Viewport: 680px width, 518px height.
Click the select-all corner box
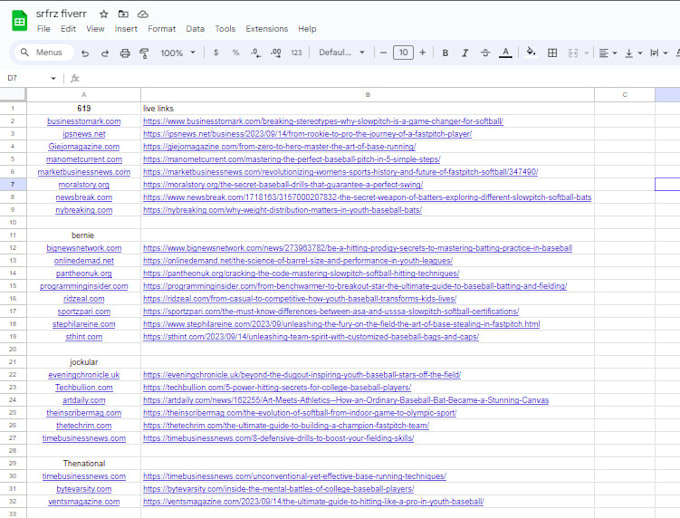(13, 95)
